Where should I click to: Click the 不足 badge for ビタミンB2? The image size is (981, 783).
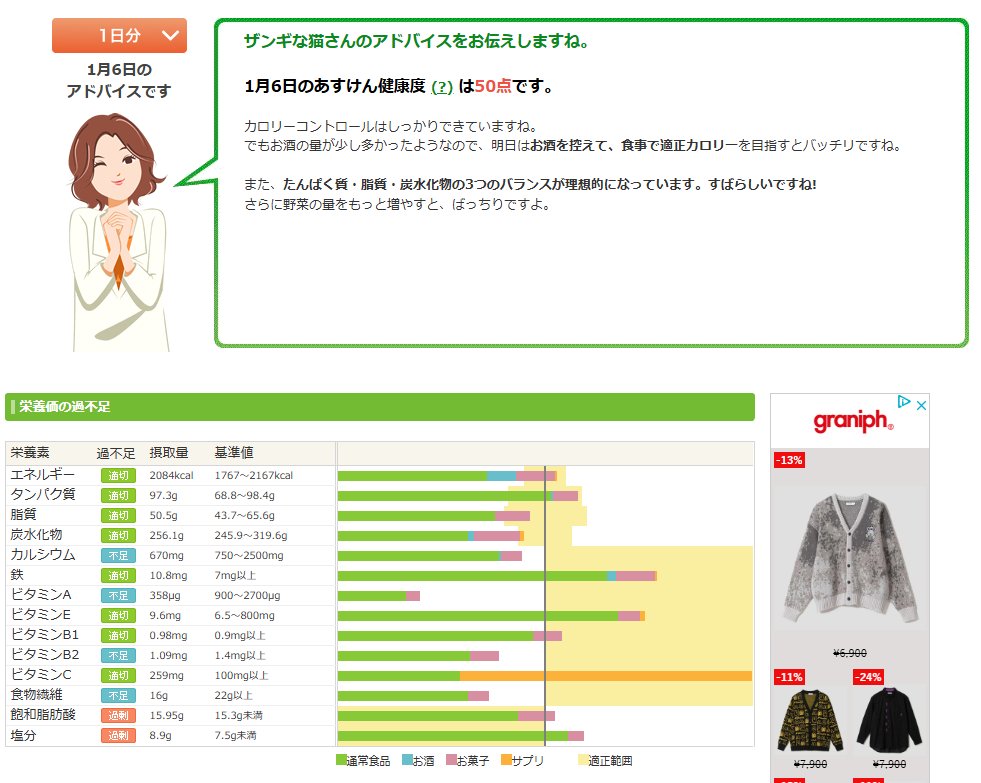click(x=118, y=655)
